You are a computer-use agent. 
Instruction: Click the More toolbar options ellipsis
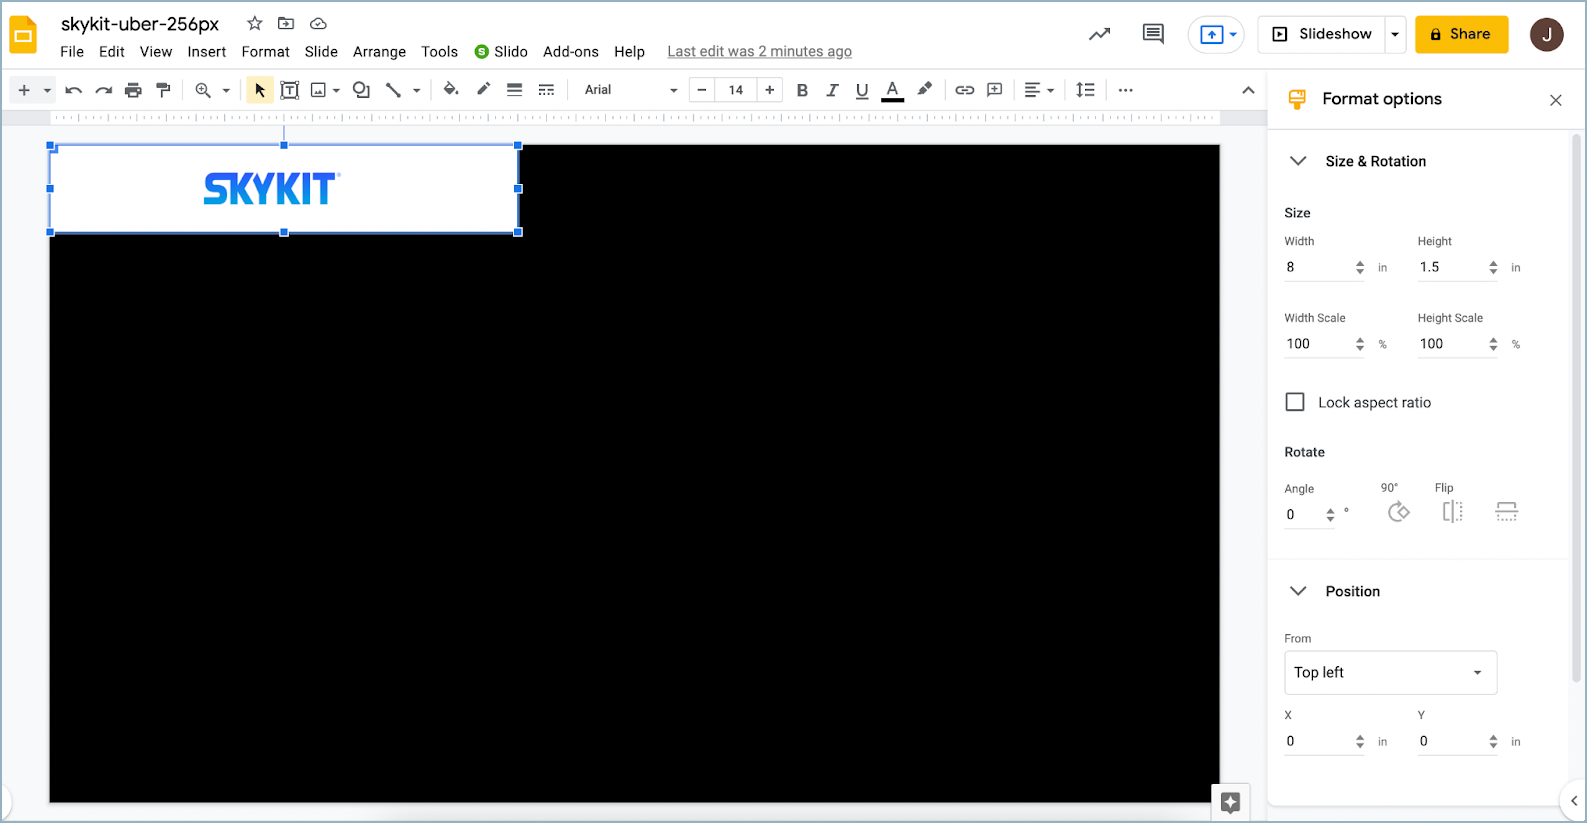coord(1126,90)
